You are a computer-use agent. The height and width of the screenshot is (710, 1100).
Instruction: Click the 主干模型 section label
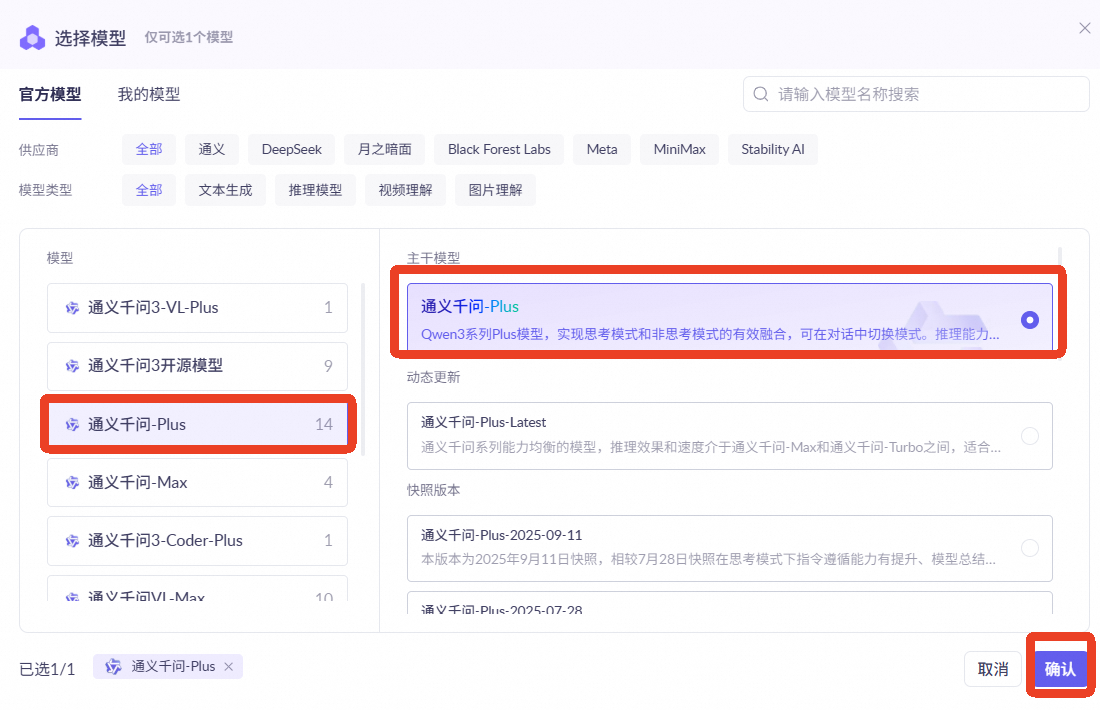(434, 258)
